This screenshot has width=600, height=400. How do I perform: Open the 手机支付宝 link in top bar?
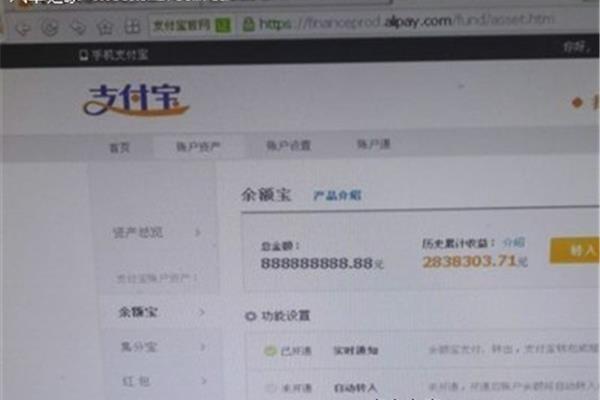[114, 55]
